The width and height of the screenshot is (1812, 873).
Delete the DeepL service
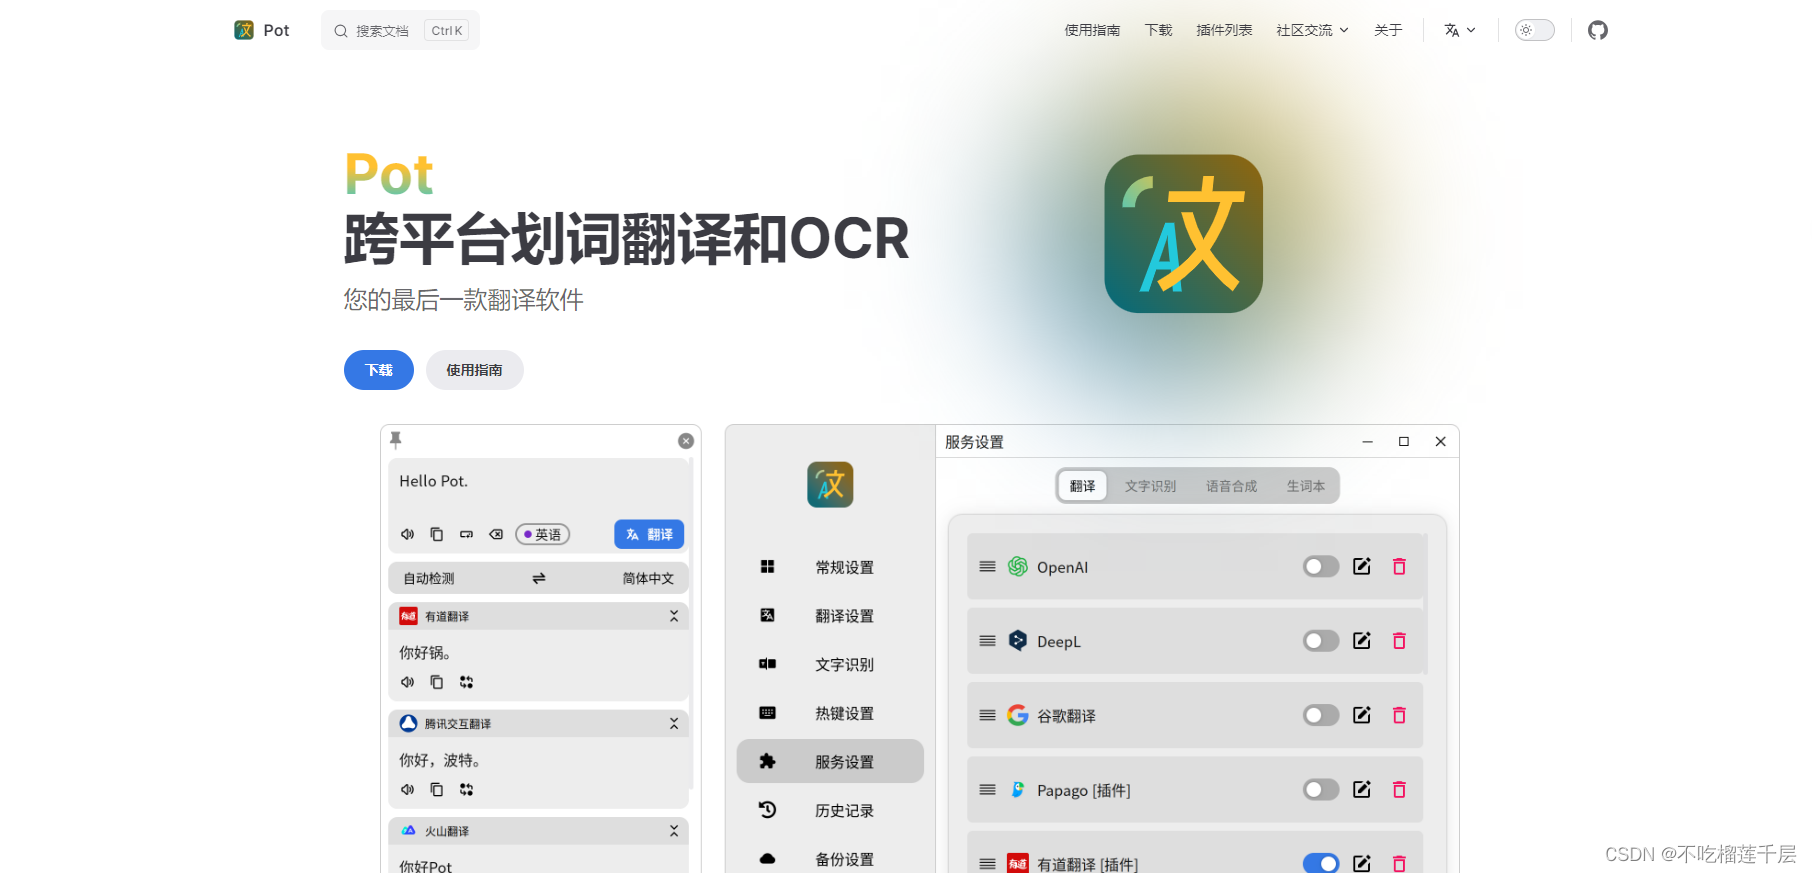1399,640
